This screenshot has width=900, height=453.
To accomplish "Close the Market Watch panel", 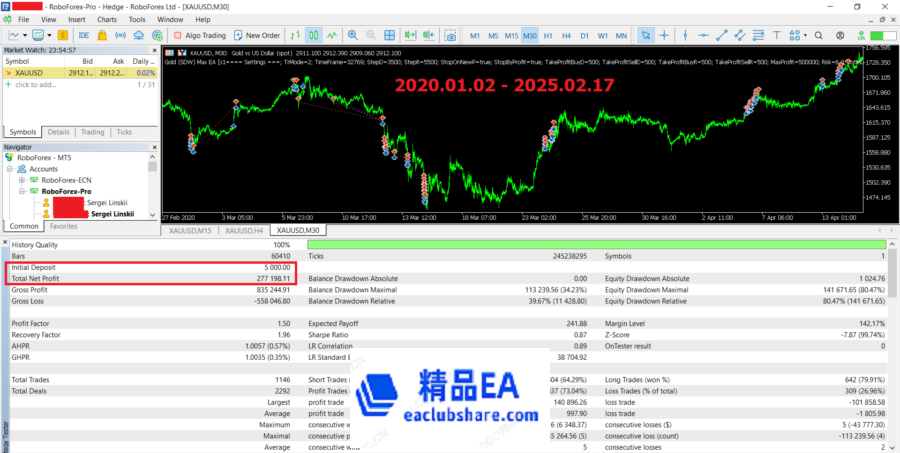I will [153, 50].
